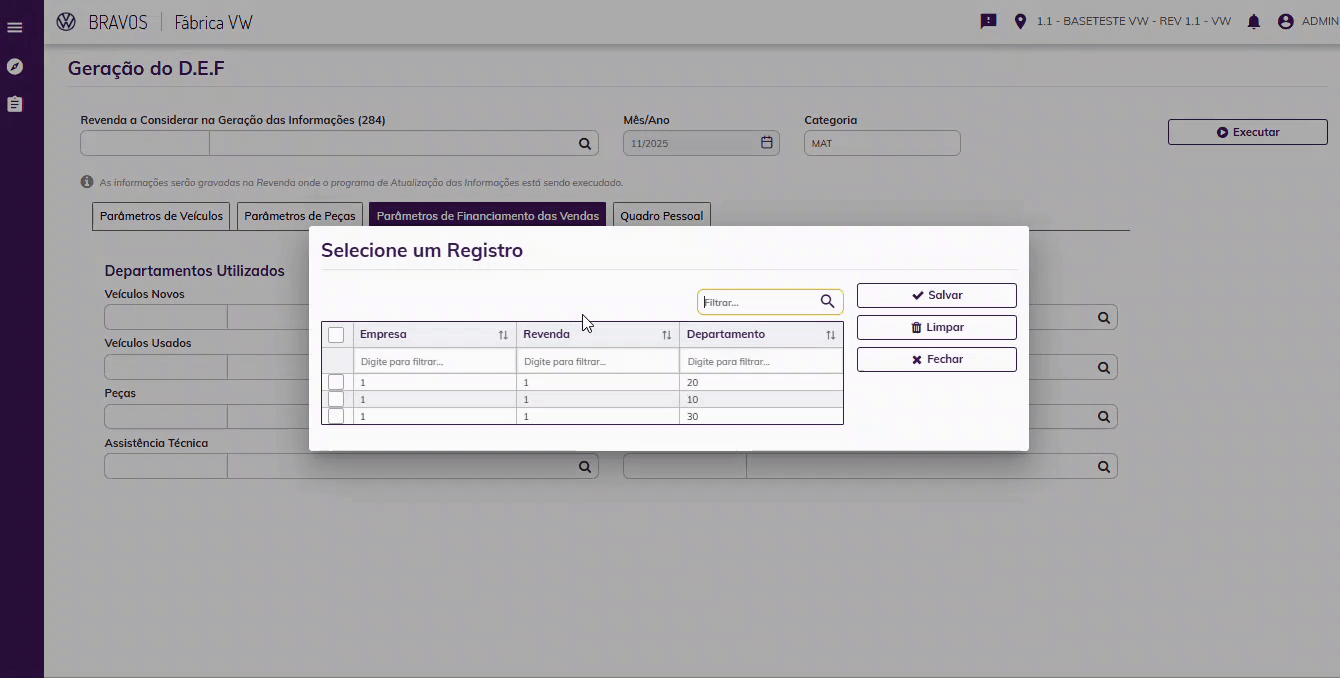
Task: Click the BASETESTE VW - REV 1.1 text
Action: 1134,21
